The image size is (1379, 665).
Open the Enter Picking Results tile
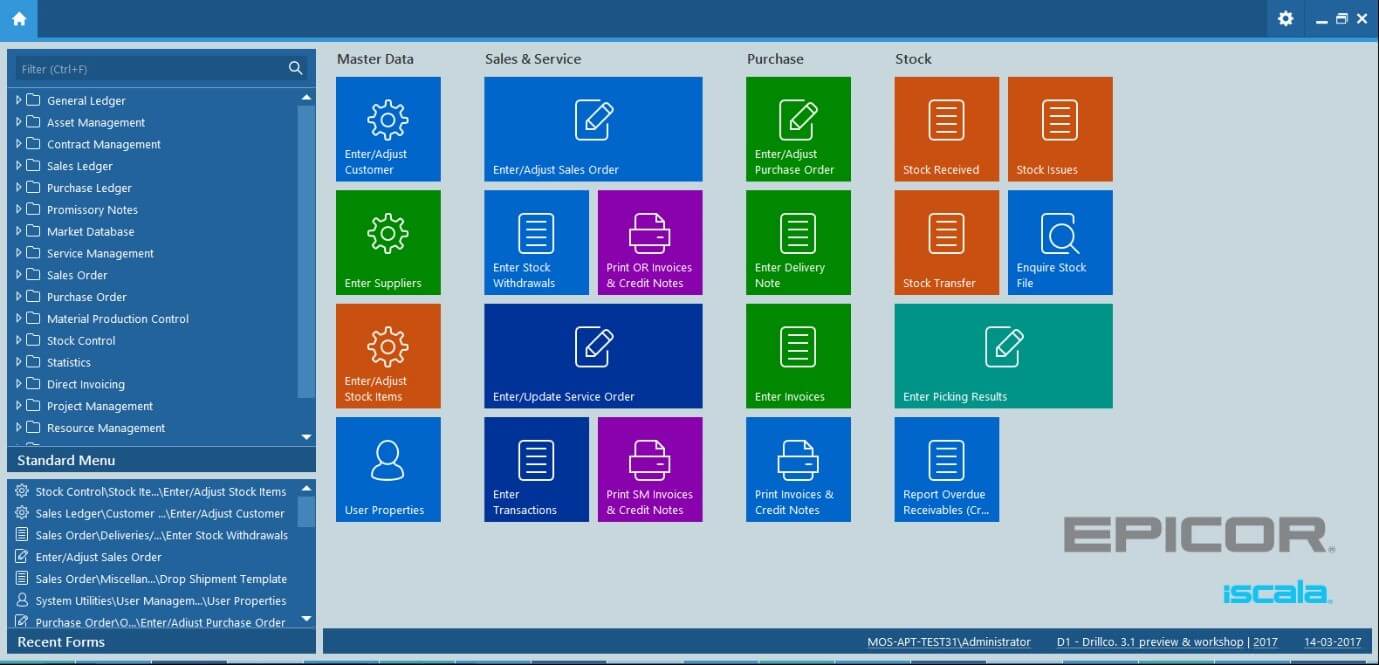pyautogui.click(x=1003, y=356)
